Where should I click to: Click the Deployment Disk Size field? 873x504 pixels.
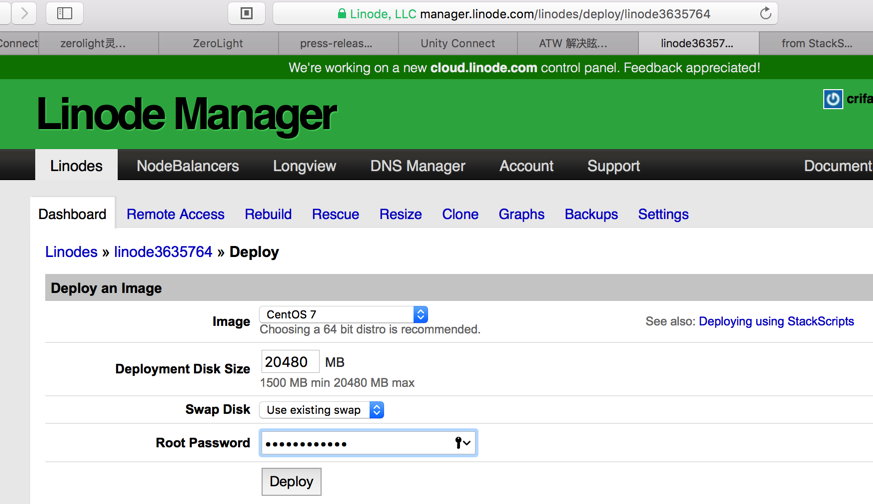(x=290, y=362)
